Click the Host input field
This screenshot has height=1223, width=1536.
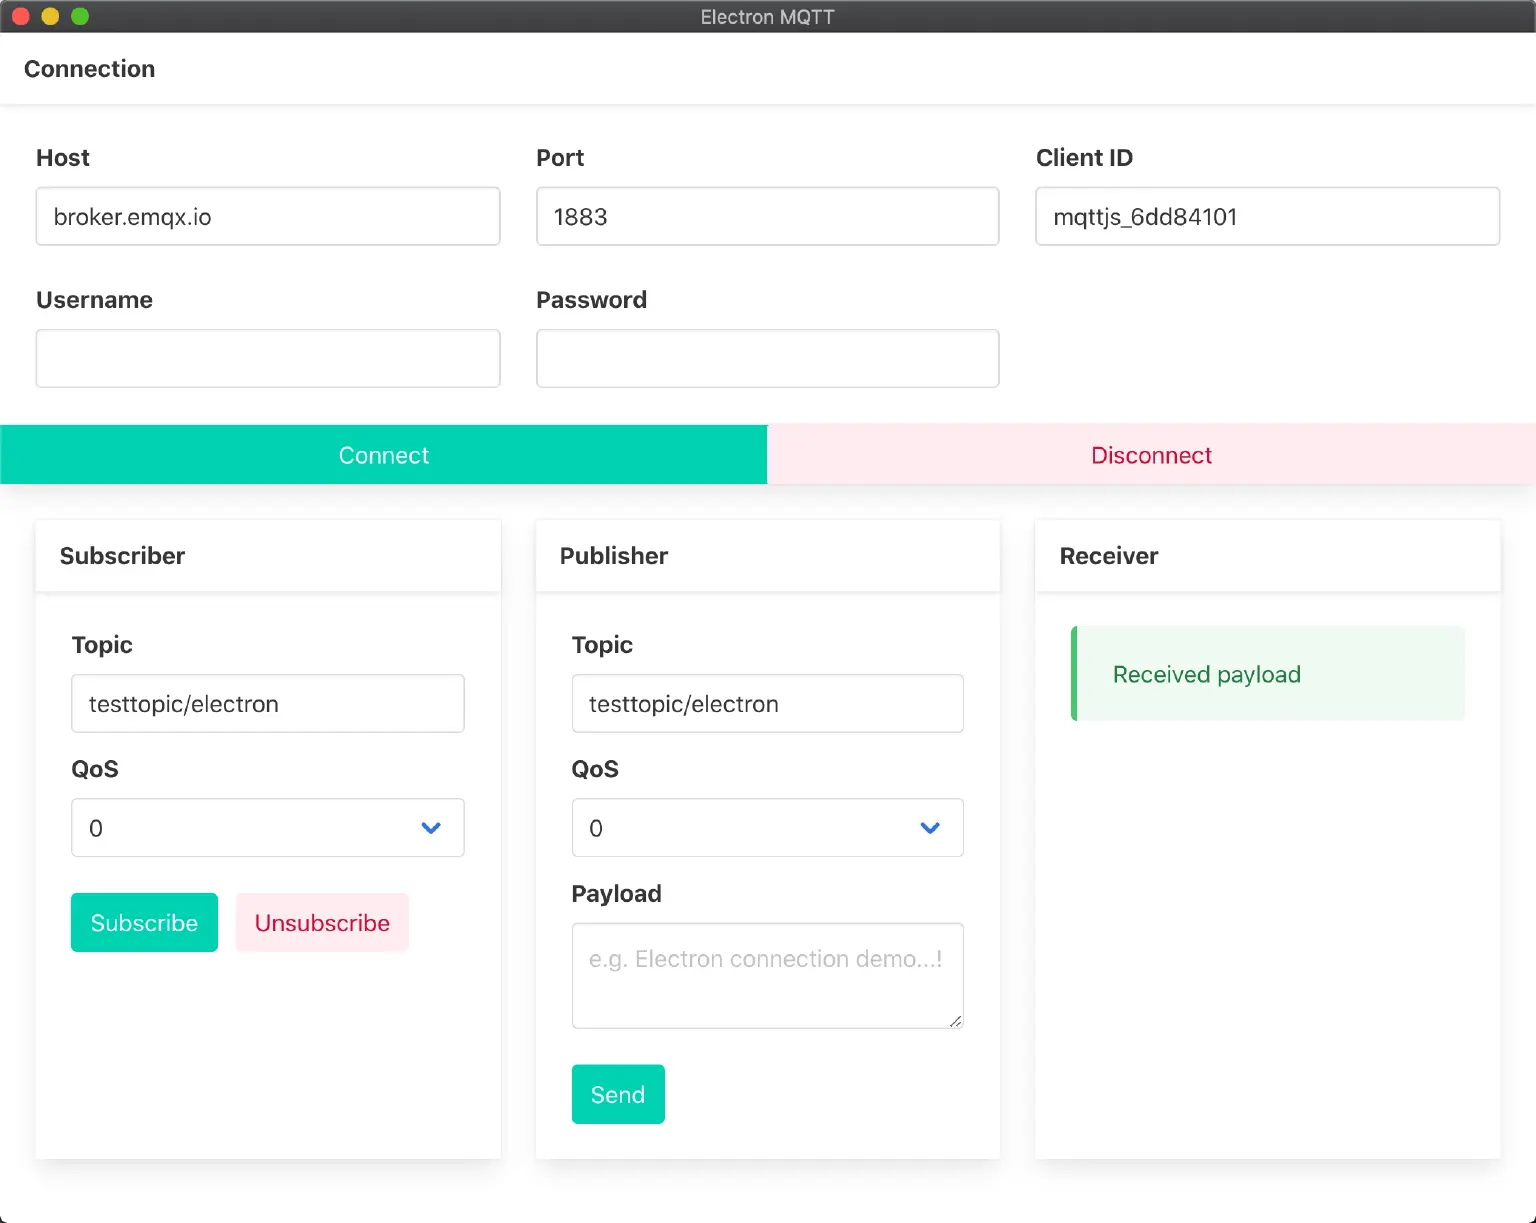tap(267, 216)
